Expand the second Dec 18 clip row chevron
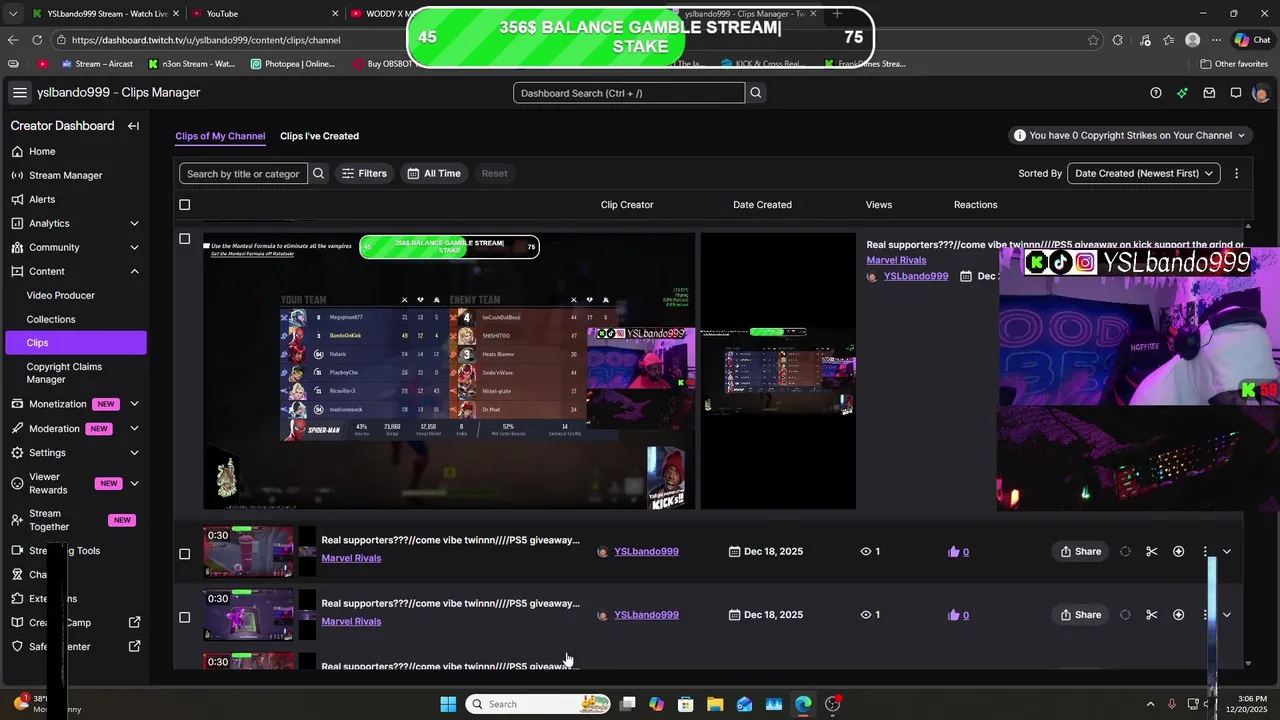The height and width of the screenshot is (720, 1280). click(1227, 615)
